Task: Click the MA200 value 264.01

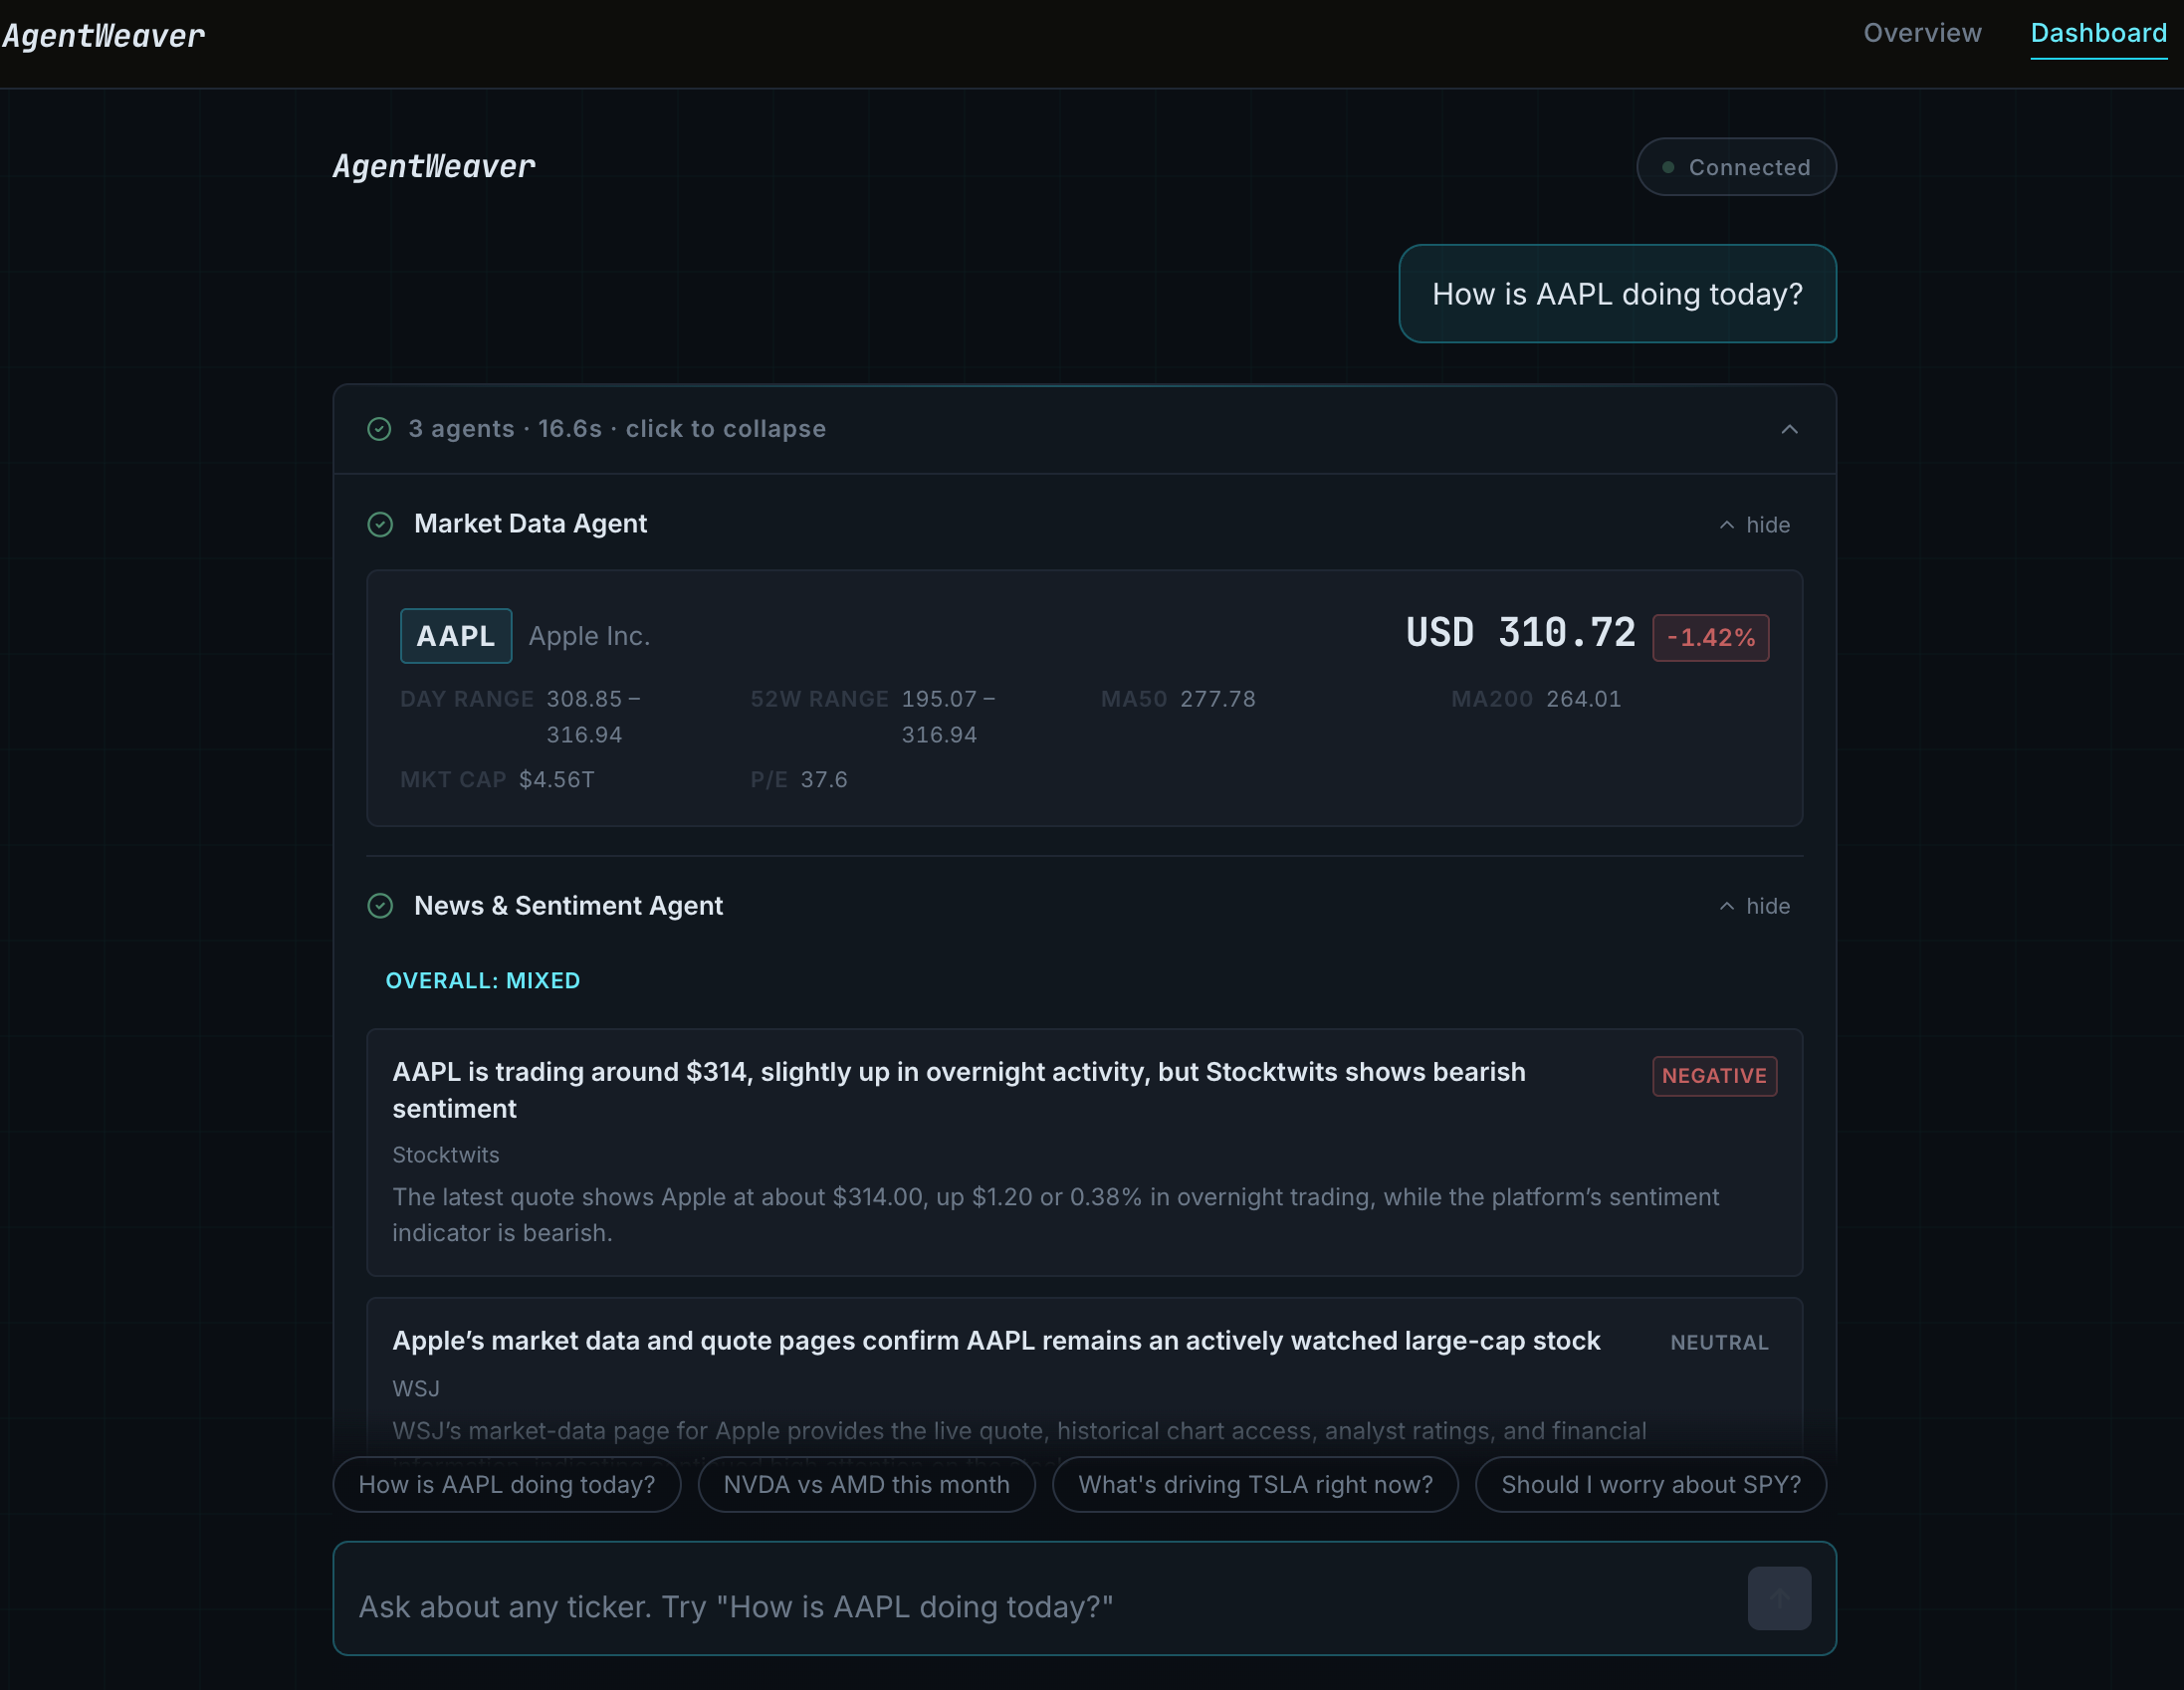Action: click(1583, 699)
